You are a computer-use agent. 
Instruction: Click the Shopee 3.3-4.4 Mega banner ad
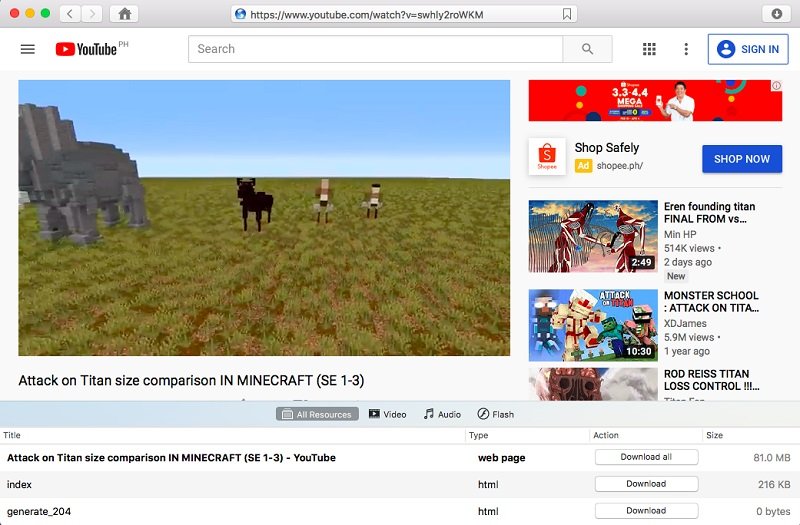[655, 101]
